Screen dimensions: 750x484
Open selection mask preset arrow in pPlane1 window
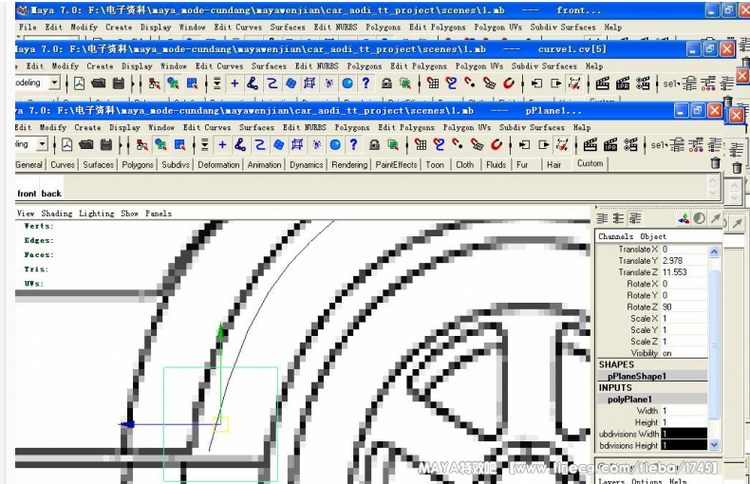pyautogui.click(x=204, y=144)
